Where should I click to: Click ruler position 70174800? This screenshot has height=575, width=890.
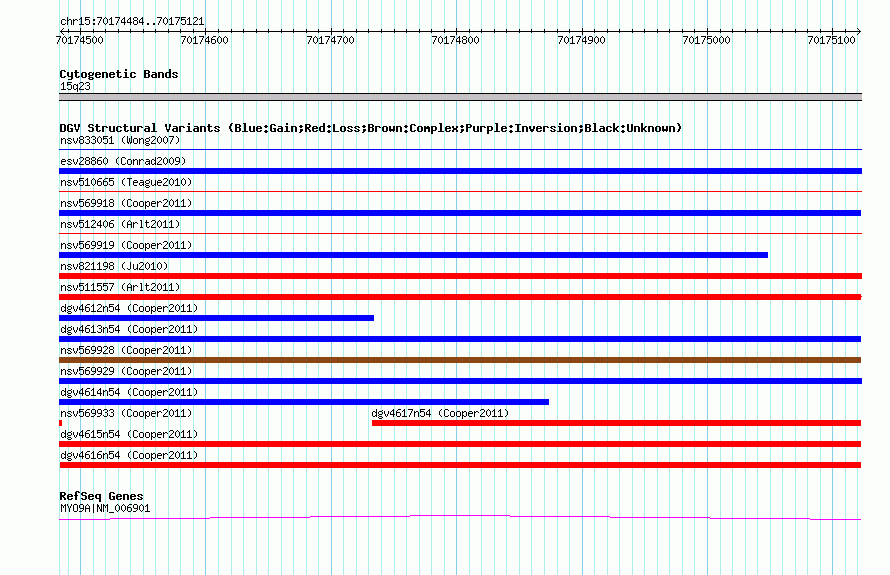tap(455, 40)
